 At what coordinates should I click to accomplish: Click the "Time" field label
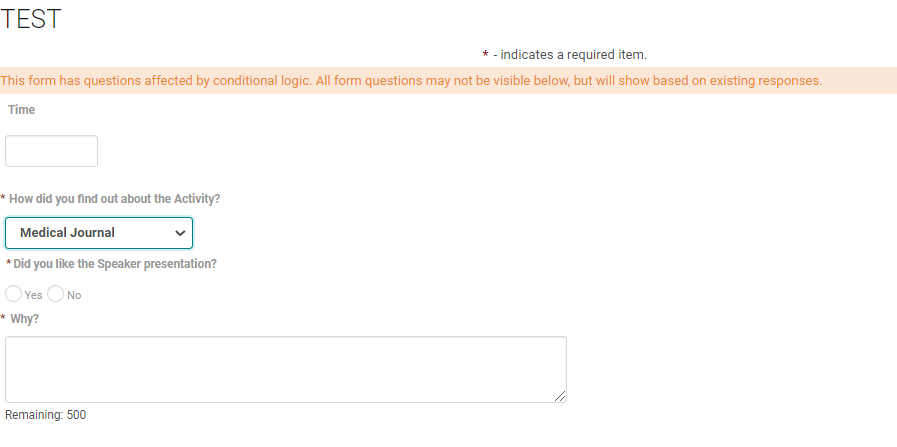coord(21,110)
